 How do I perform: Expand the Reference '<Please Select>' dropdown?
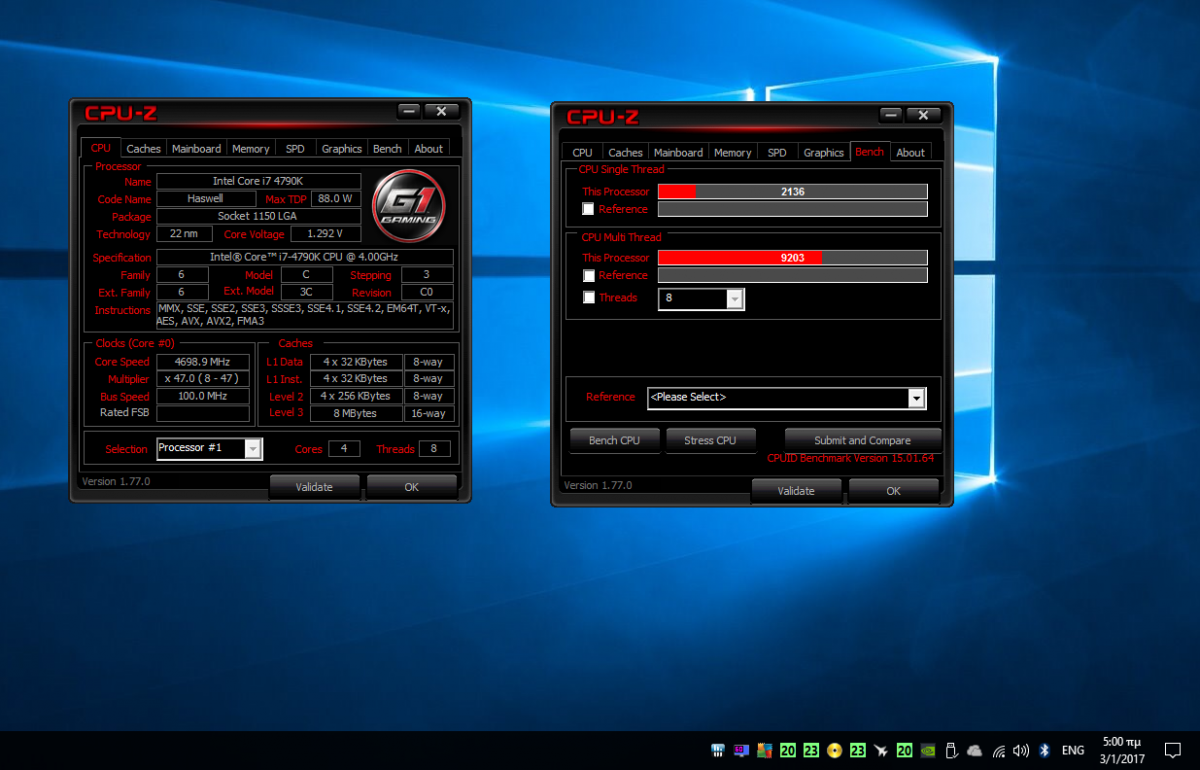point(787,397)
